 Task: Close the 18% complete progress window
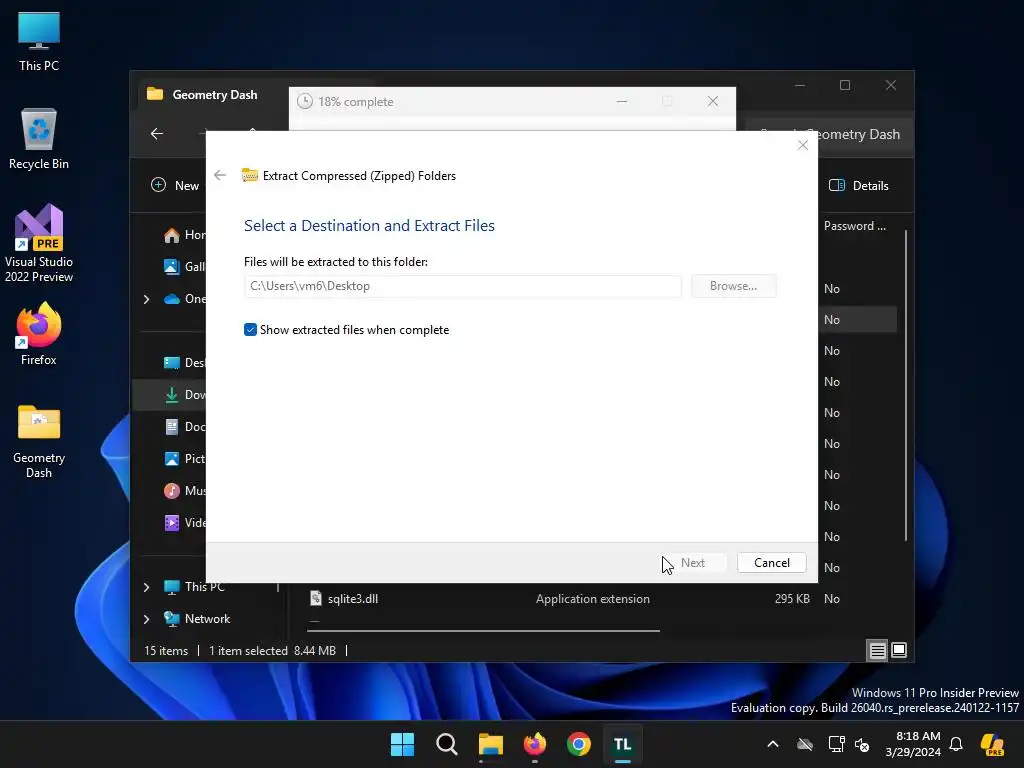coord(712,101)
